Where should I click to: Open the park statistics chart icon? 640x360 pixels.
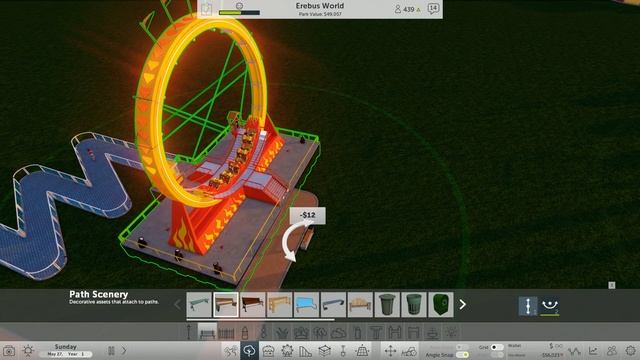pyautogui.click(x=593, y=351)
